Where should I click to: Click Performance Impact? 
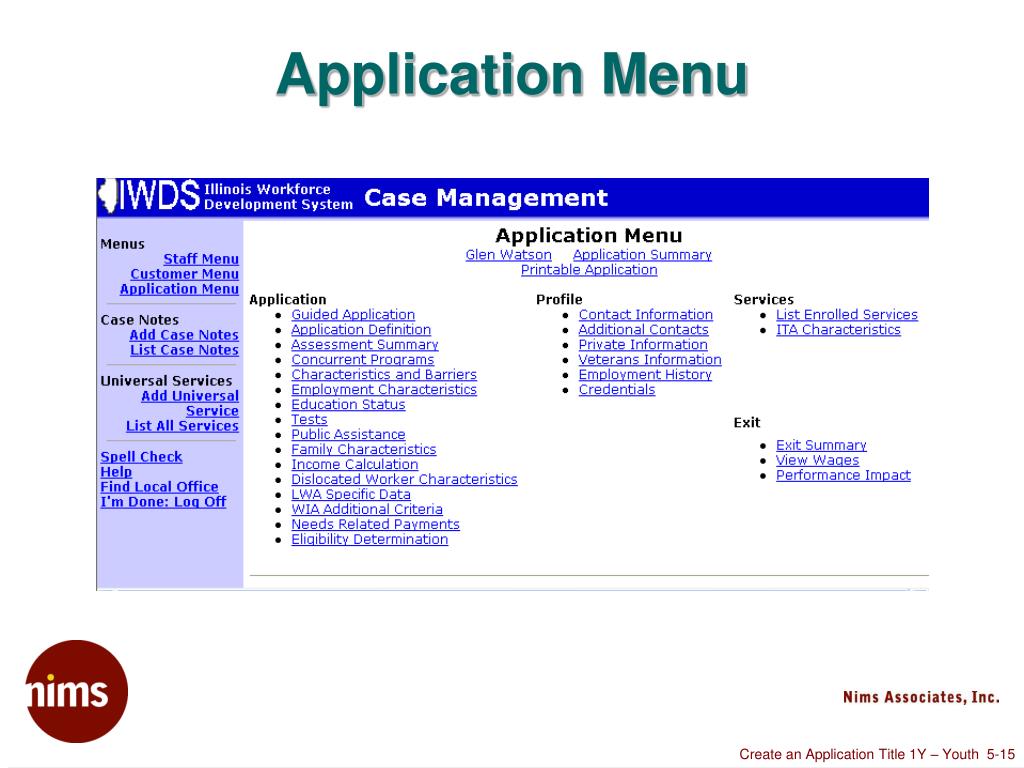point(843,475)
